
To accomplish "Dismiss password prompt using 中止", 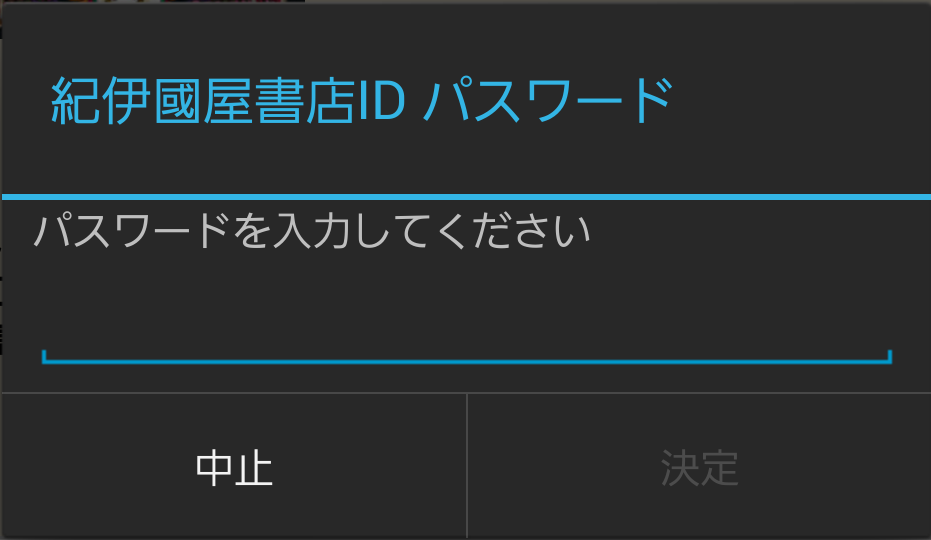I will coord(234,466).
